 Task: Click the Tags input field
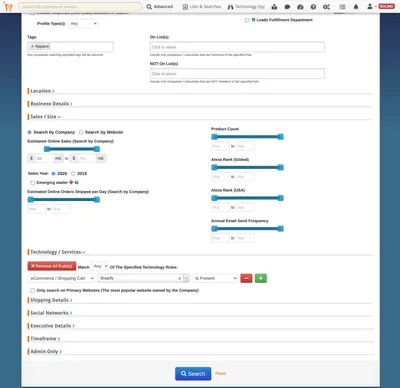70,47
